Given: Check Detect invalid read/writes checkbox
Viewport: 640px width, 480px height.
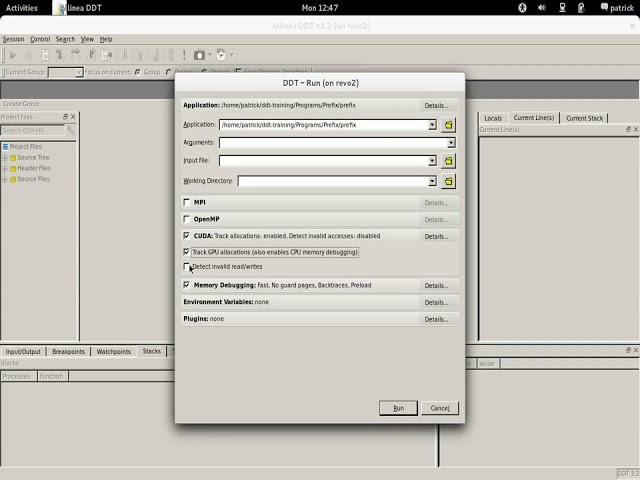Looking at the screenshot, I should click(x=187, y=267).
